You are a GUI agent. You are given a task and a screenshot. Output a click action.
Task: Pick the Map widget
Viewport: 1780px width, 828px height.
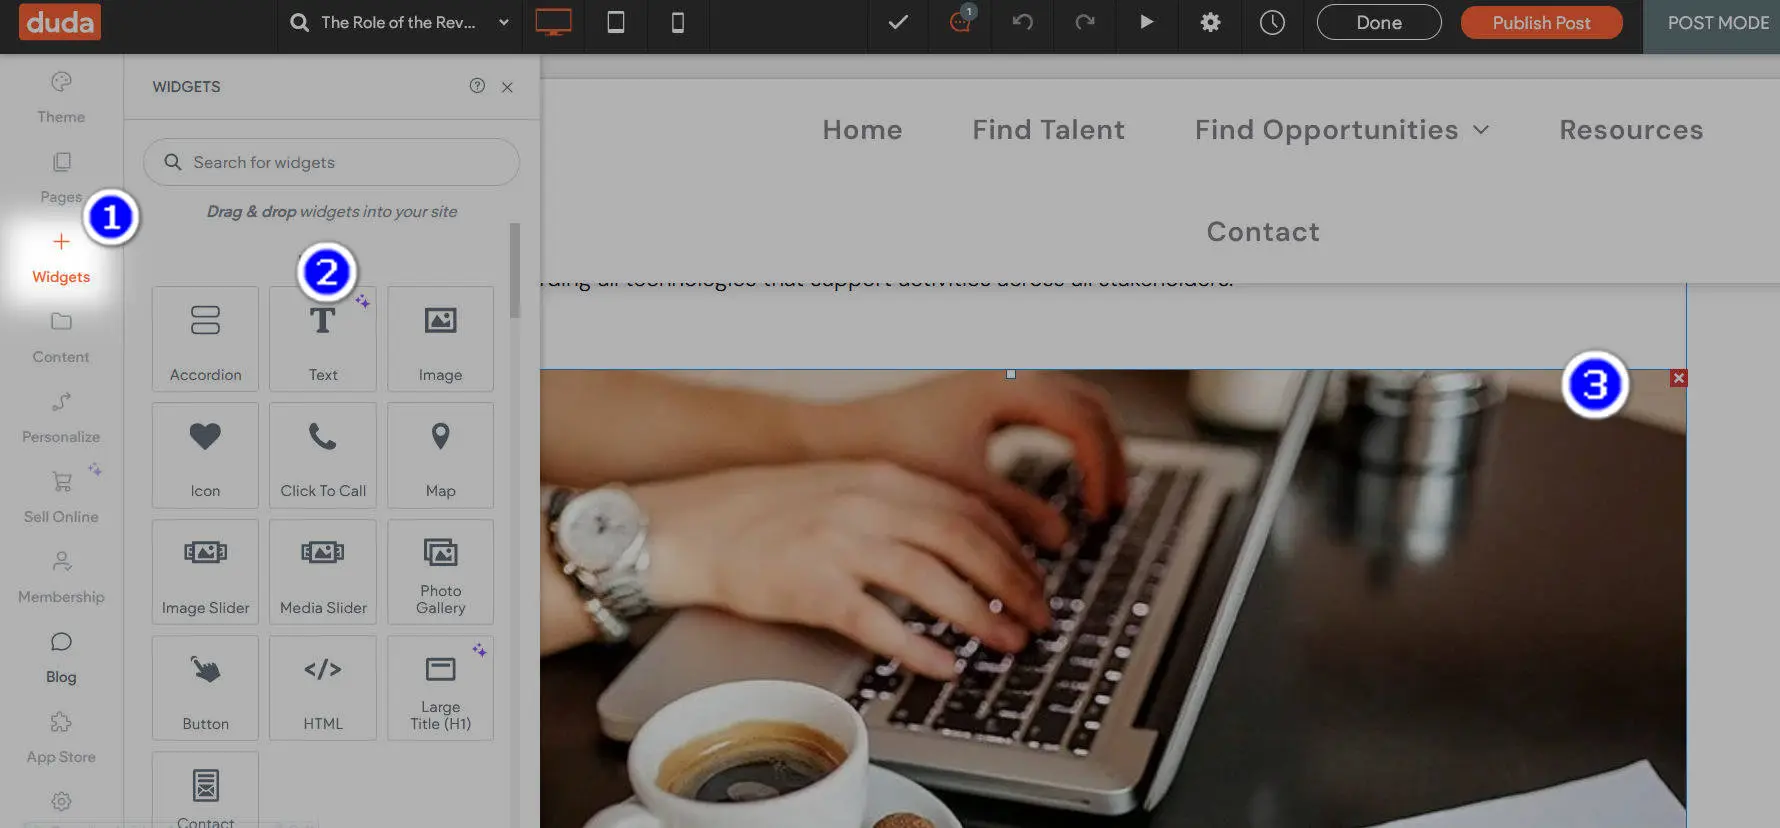440,455
